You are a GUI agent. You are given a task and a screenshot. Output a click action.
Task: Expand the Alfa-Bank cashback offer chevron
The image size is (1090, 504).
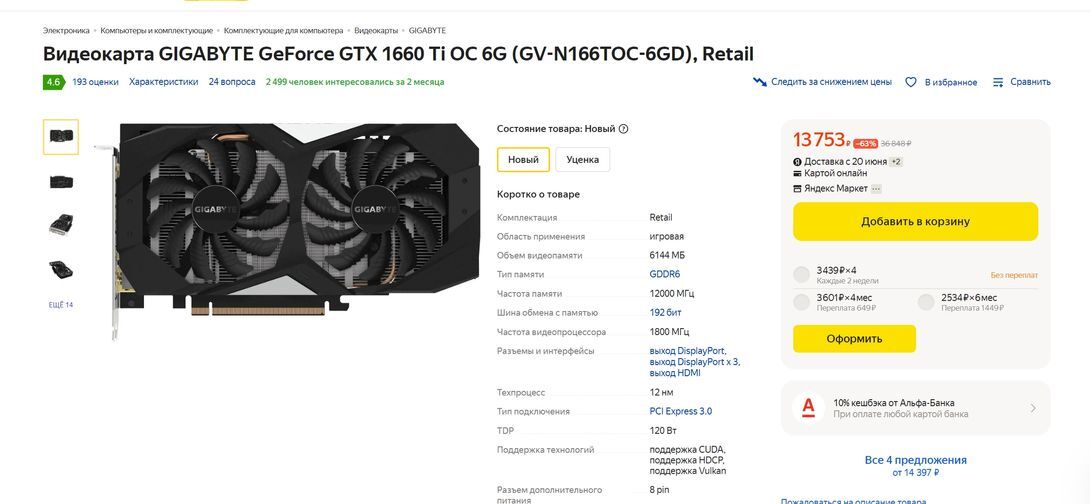[1033, 408]
